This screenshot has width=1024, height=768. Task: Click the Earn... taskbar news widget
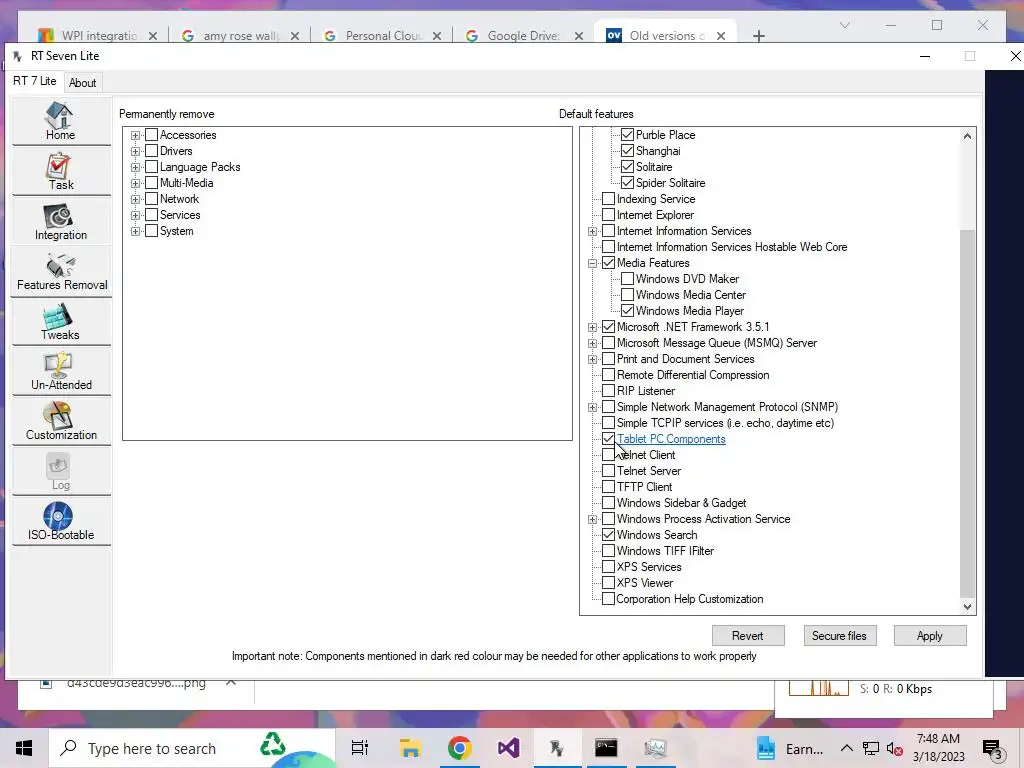pyautogui.click(x=790, y=748)
